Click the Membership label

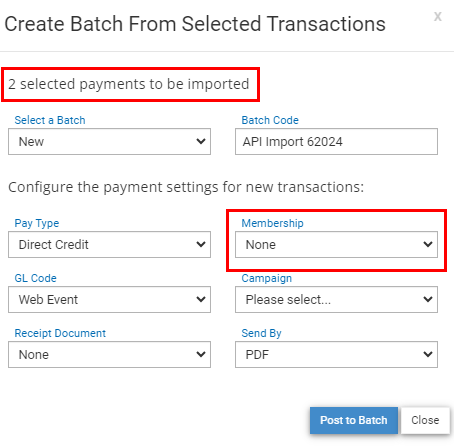pos(272,223)
